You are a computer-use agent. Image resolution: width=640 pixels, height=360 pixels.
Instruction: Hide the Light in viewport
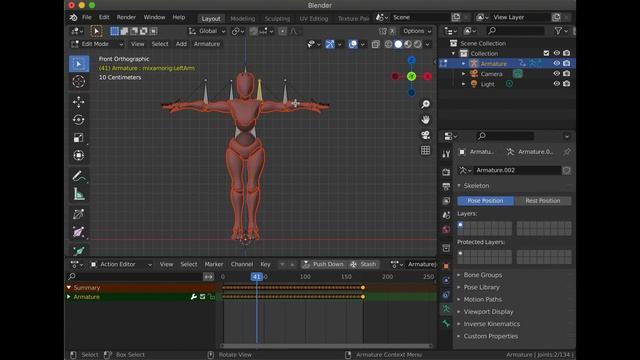click(556, 84)
